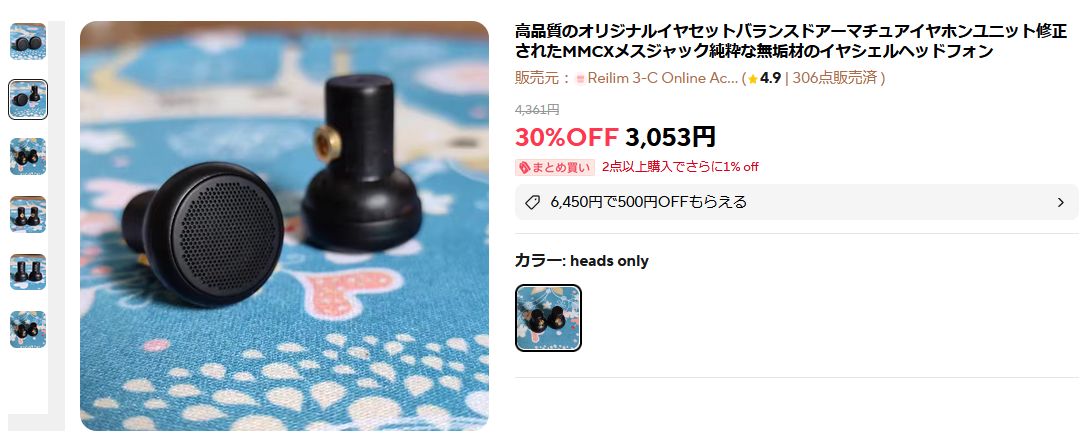Click the red まとめ買い tag badge
Viewport: 1087px width, 442px height.
click(x=555, y=167)
